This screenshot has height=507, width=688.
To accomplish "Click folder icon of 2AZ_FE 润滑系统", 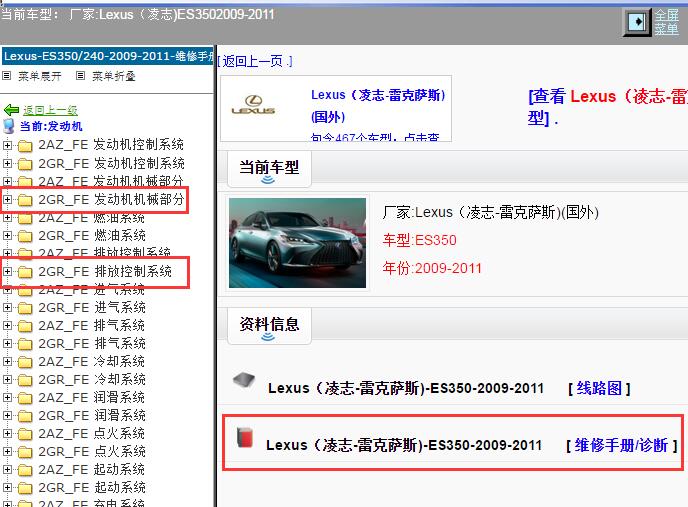I will point(25,398).
